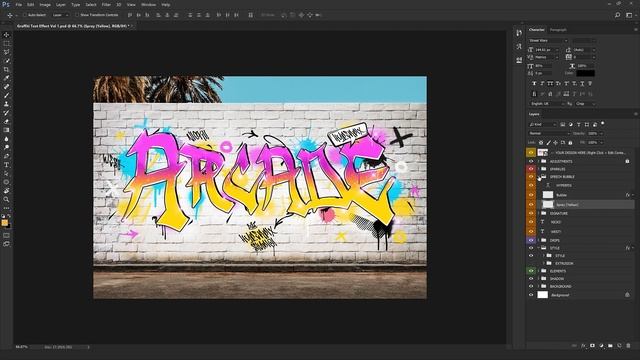The height and width of the screenshot is (360, 640).
Task: Switch to the Paragraph tab
Action: pos(558,30)
